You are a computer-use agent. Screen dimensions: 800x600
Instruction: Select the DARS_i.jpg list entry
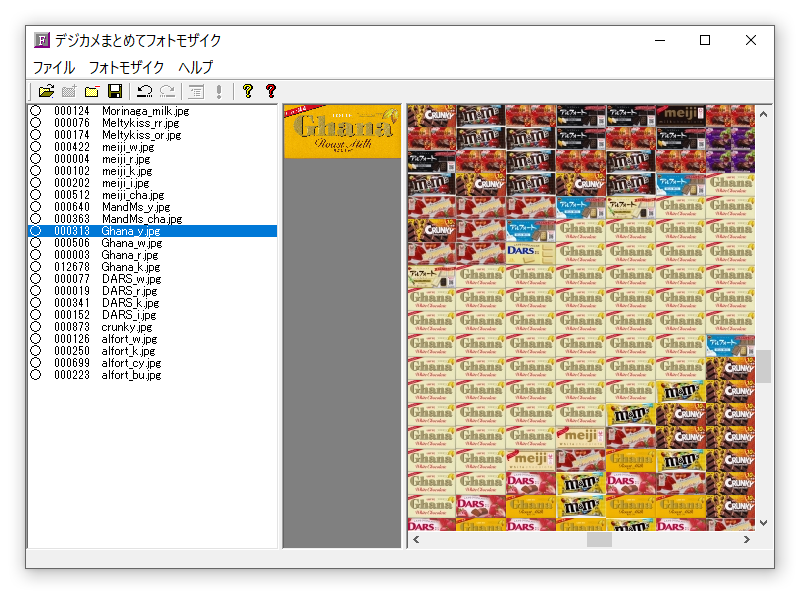(153, 315)
